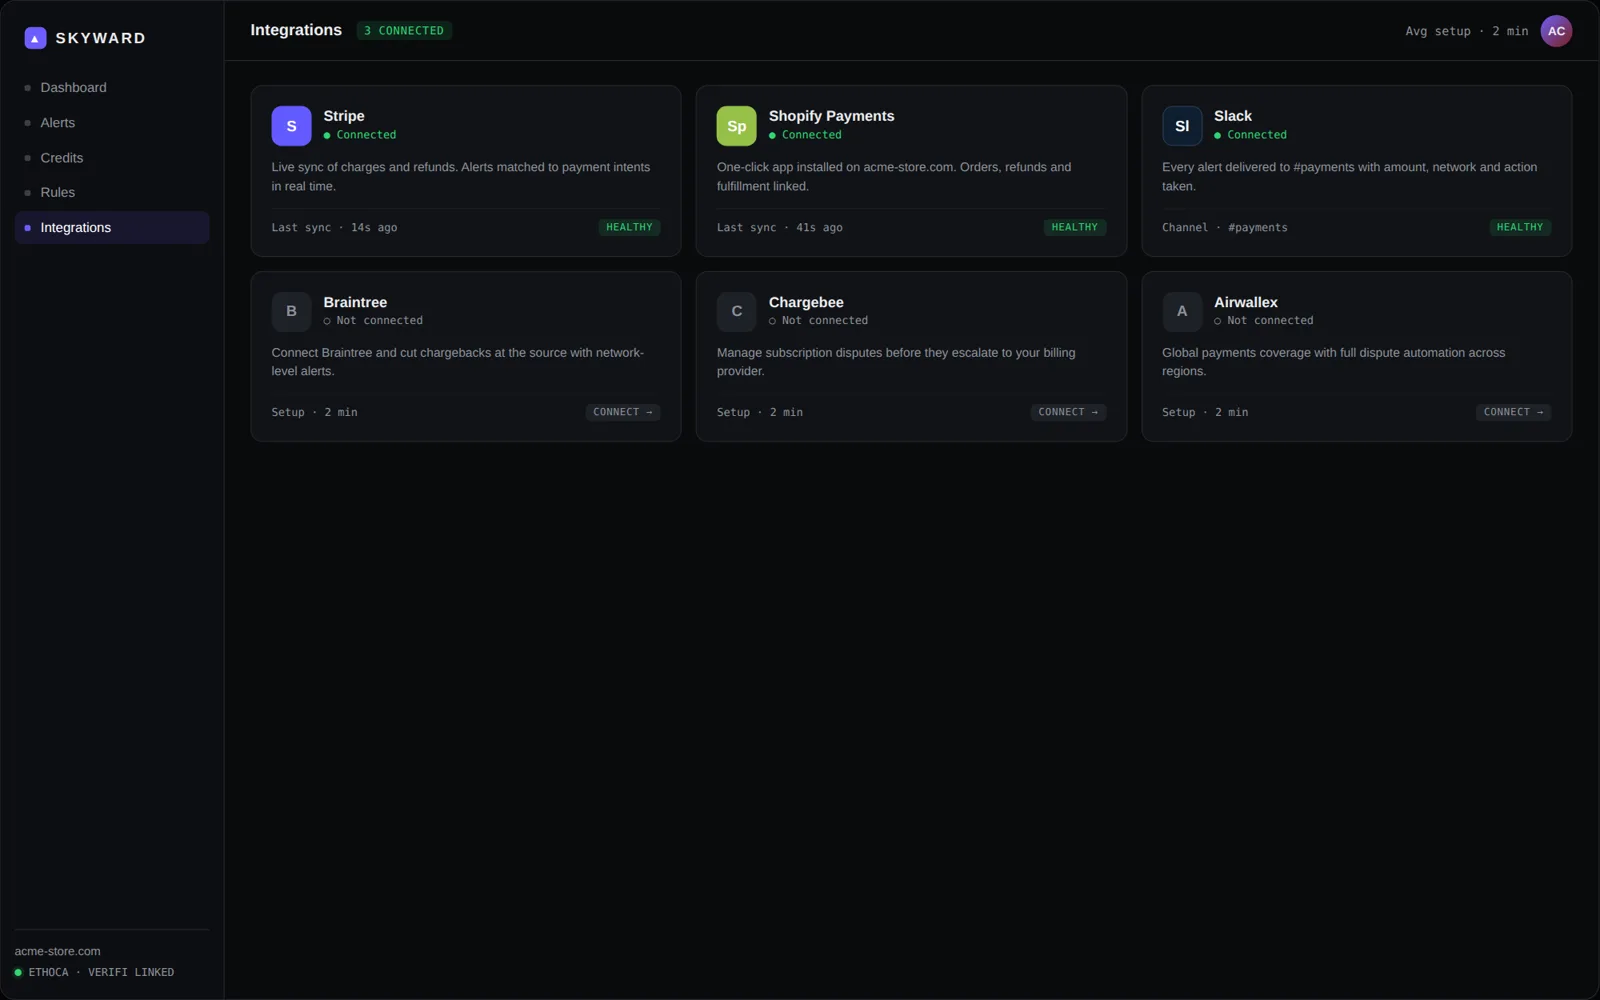The height and width of the screenshot is (1000, 1600).
Task: Click the Chargebee C icon
Action: pyautogui.click(x=736, y=311)
